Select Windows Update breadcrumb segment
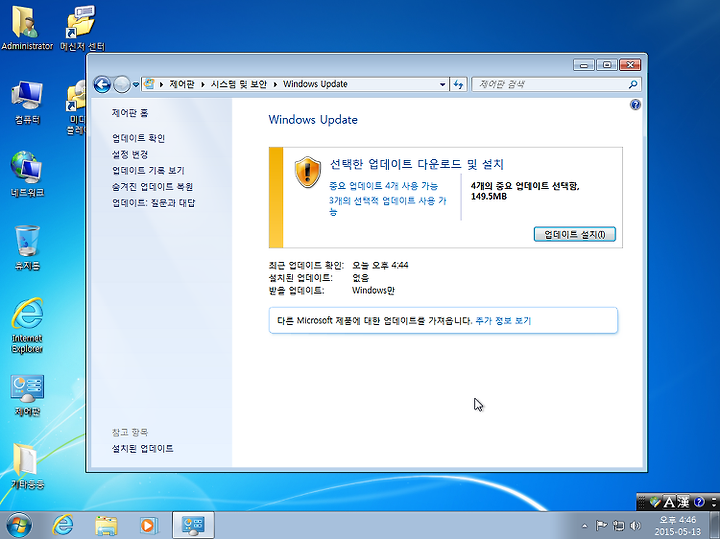 coord(315,84)
